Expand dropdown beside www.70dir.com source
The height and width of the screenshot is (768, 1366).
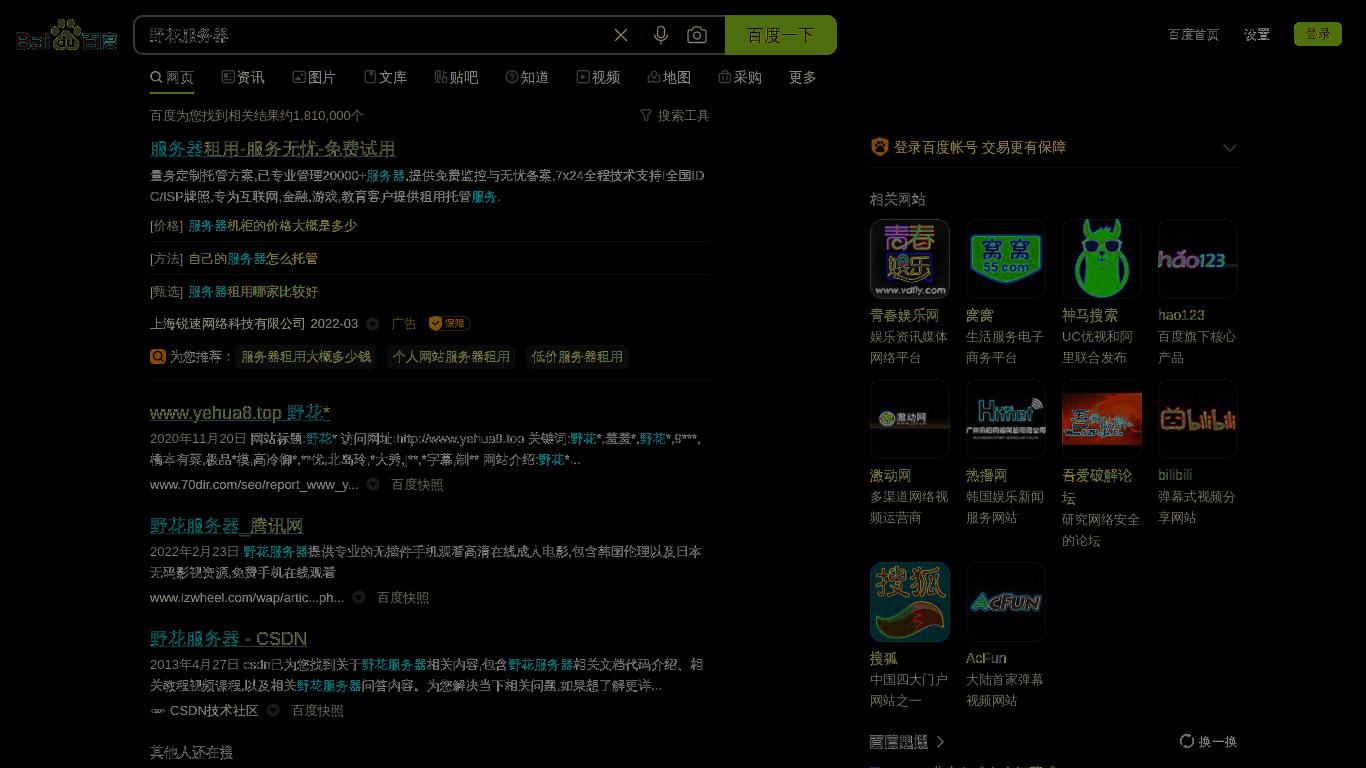click(373, 484)
